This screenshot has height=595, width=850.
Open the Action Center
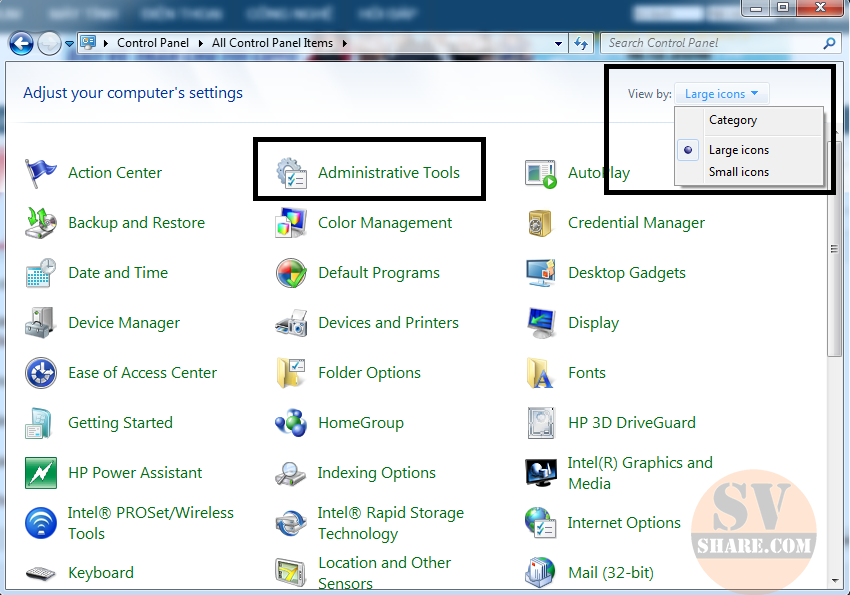(x=114, y=172)
